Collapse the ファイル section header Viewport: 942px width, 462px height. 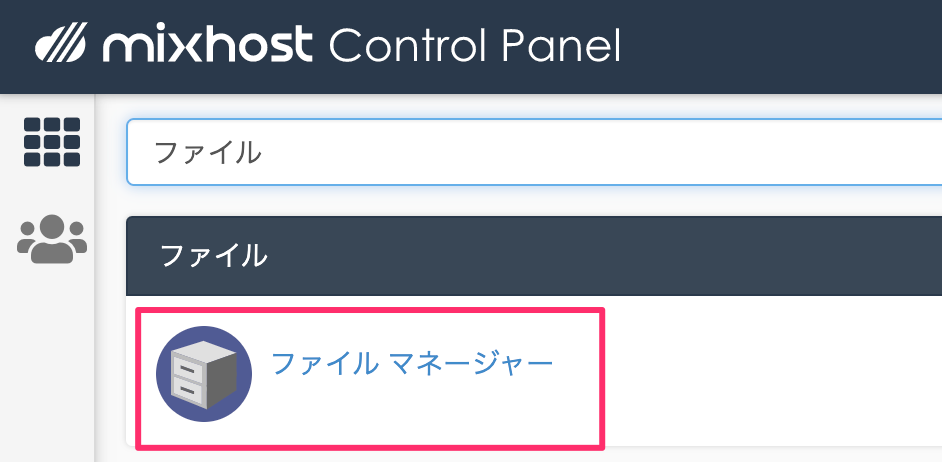point(534,257)
